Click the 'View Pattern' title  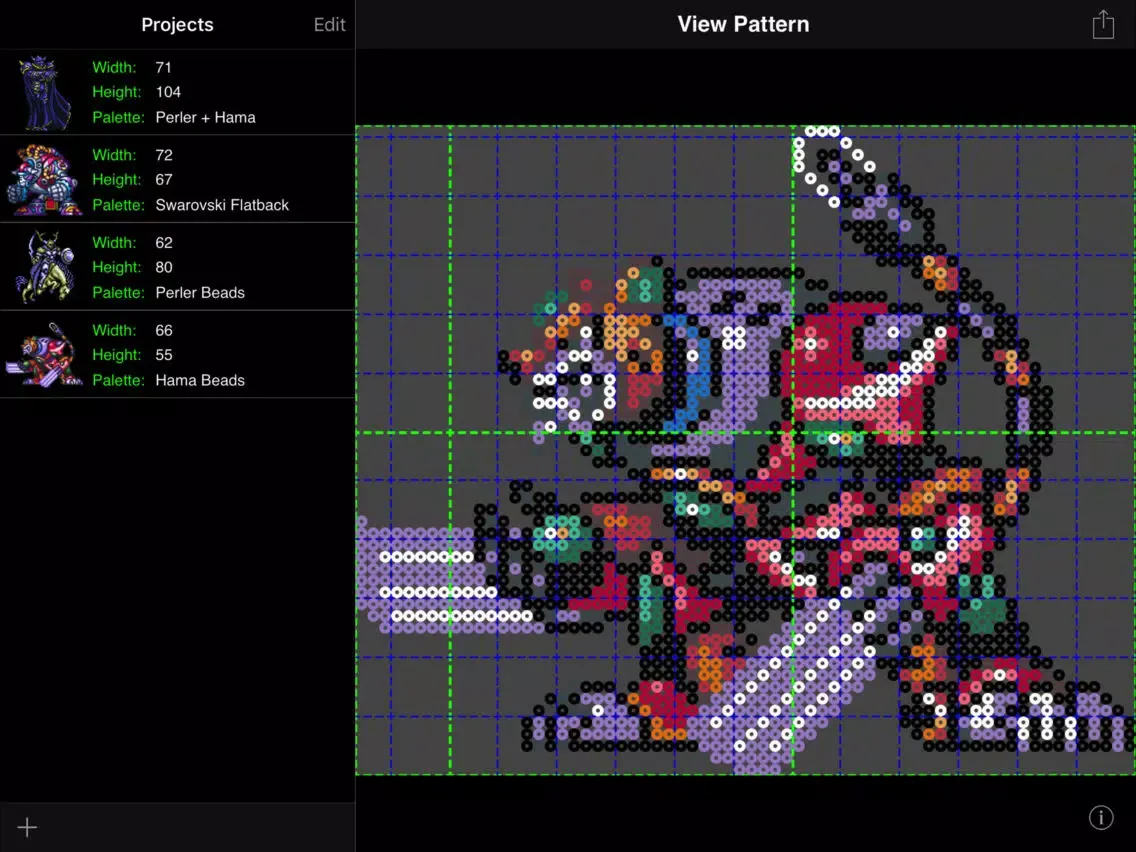click(743, 24)
